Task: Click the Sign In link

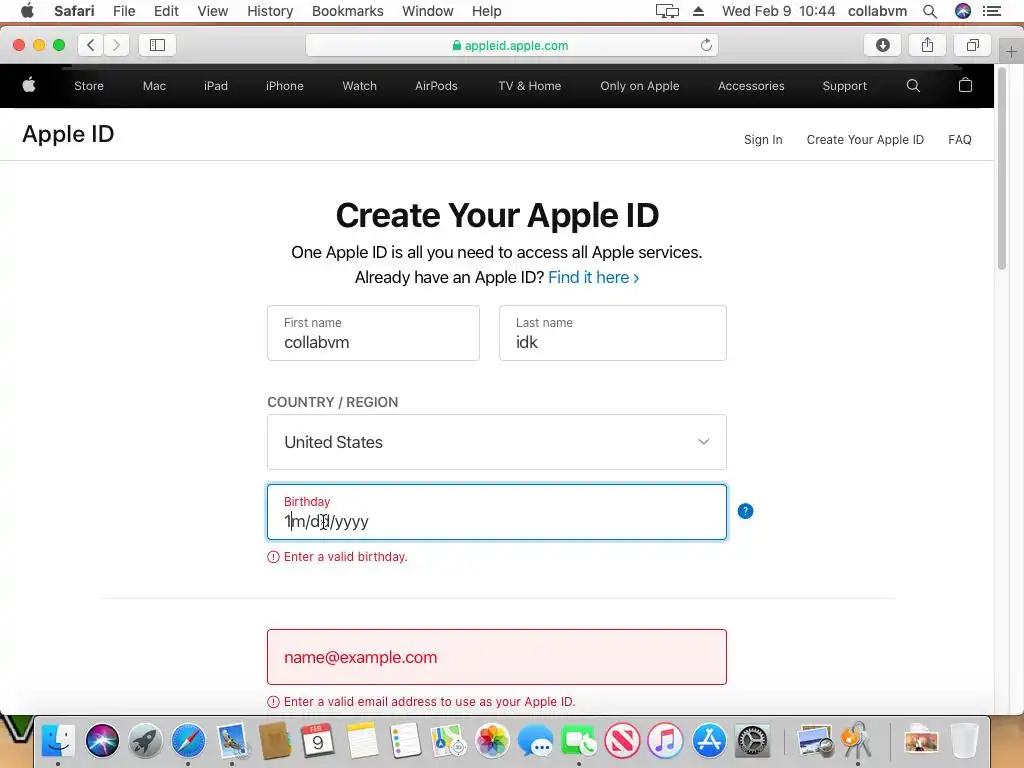Action: 763,140
